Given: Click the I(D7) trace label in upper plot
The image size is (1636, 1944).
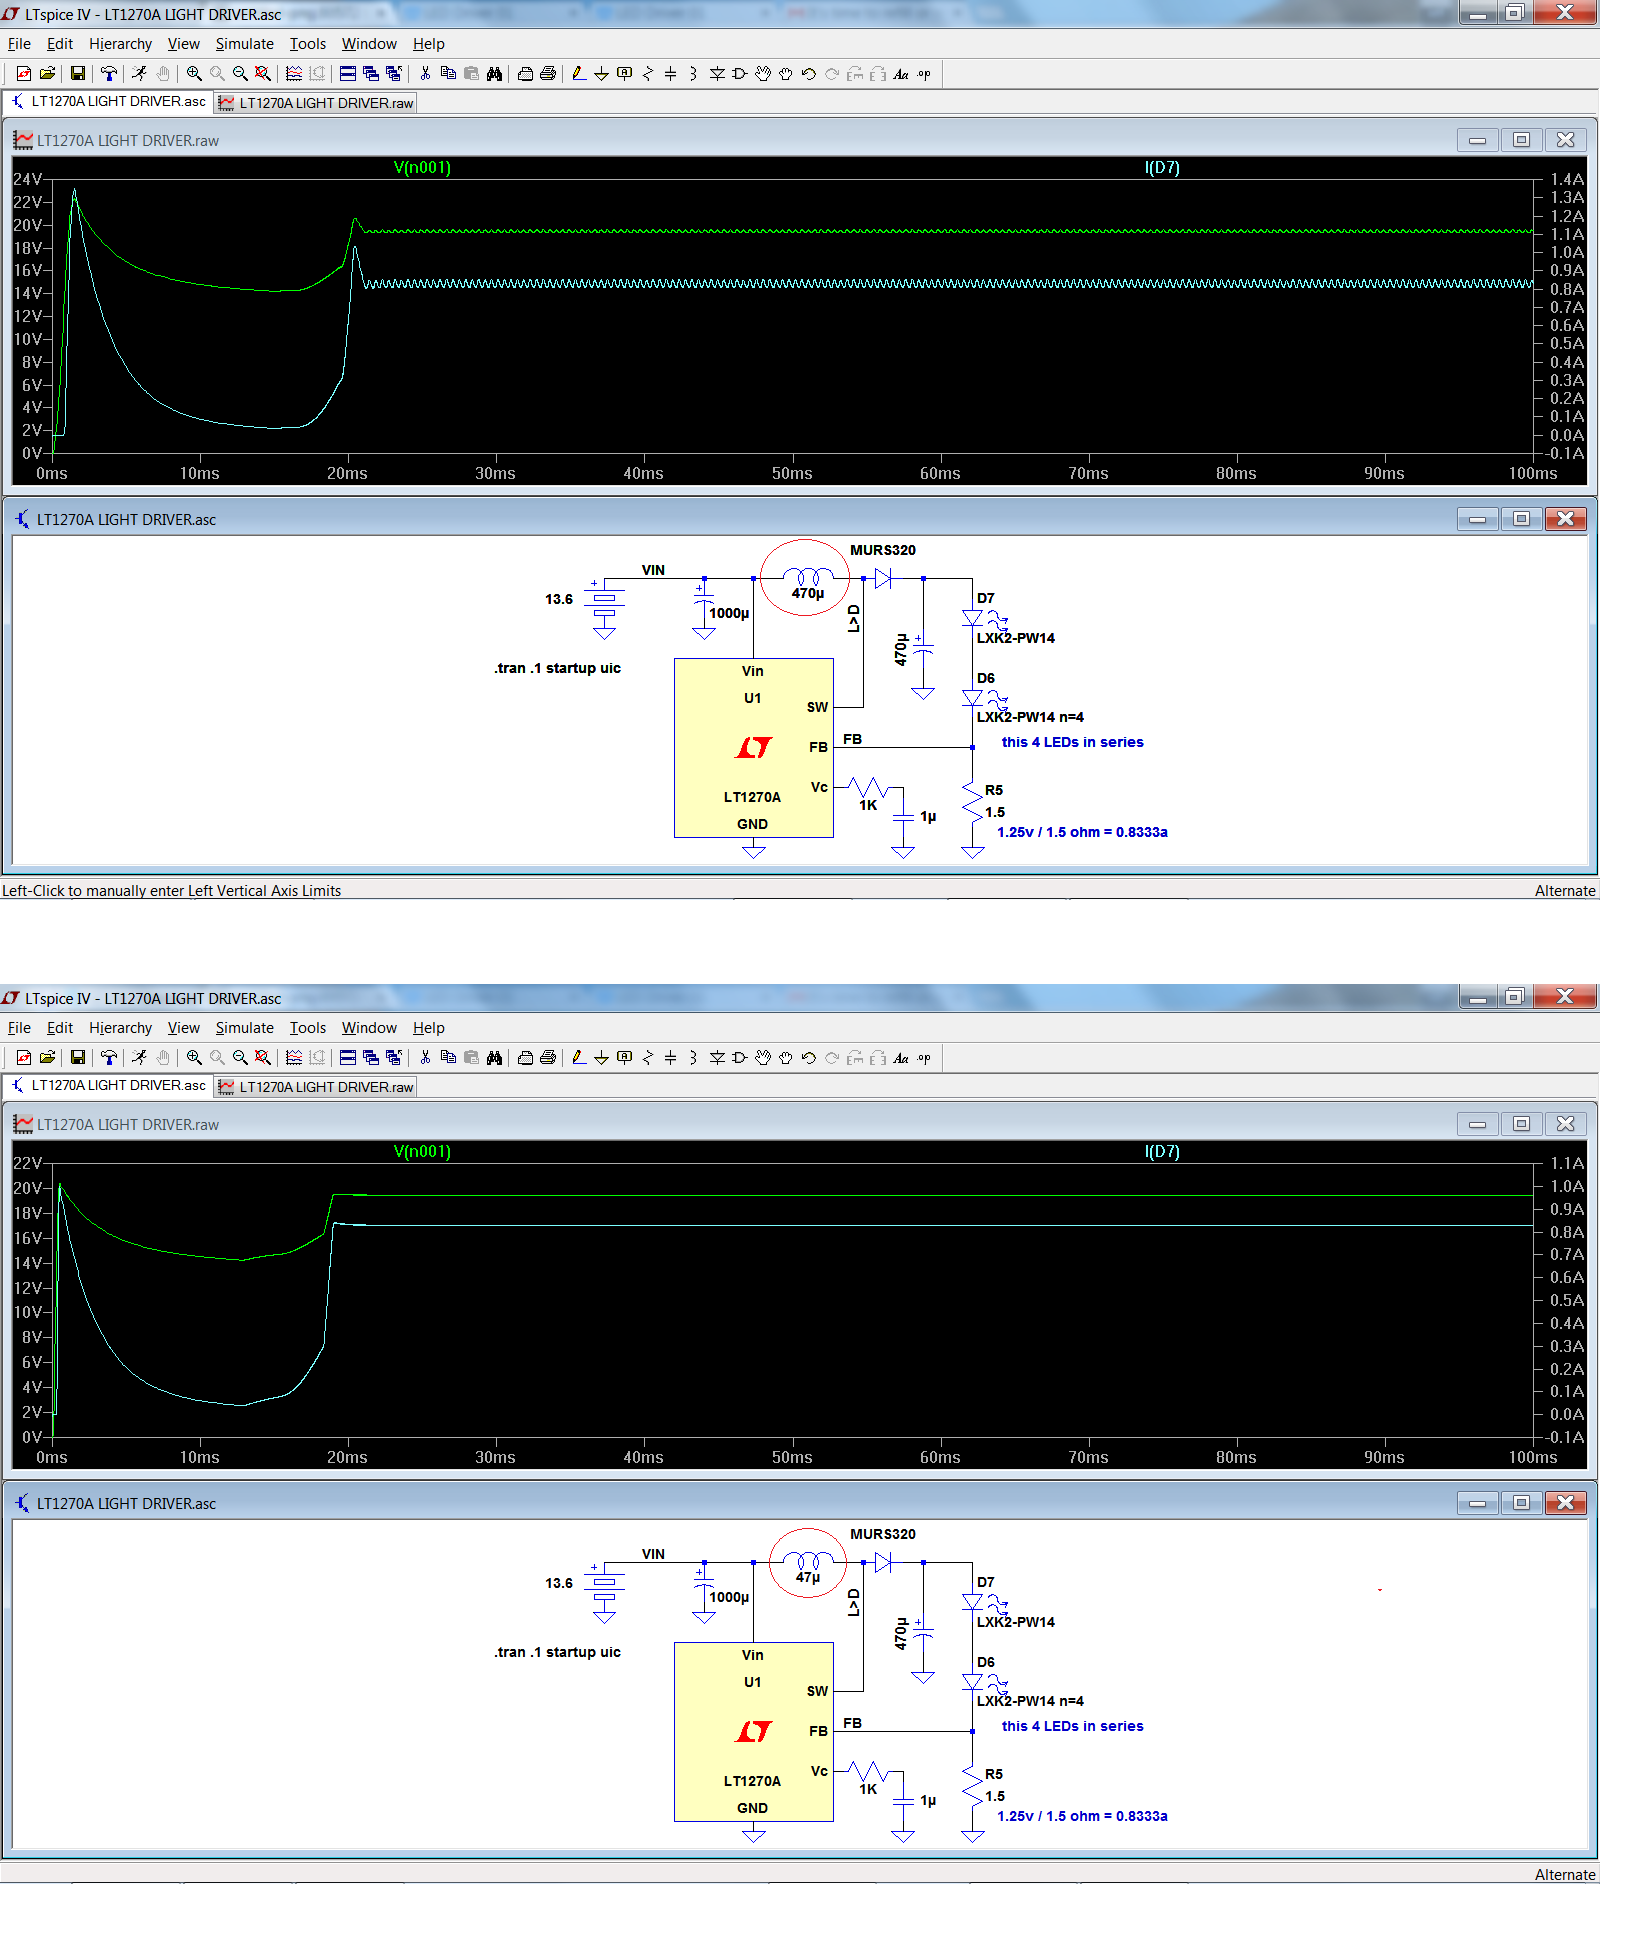Looking at the screenshot, I should [x=1162, y=167].
